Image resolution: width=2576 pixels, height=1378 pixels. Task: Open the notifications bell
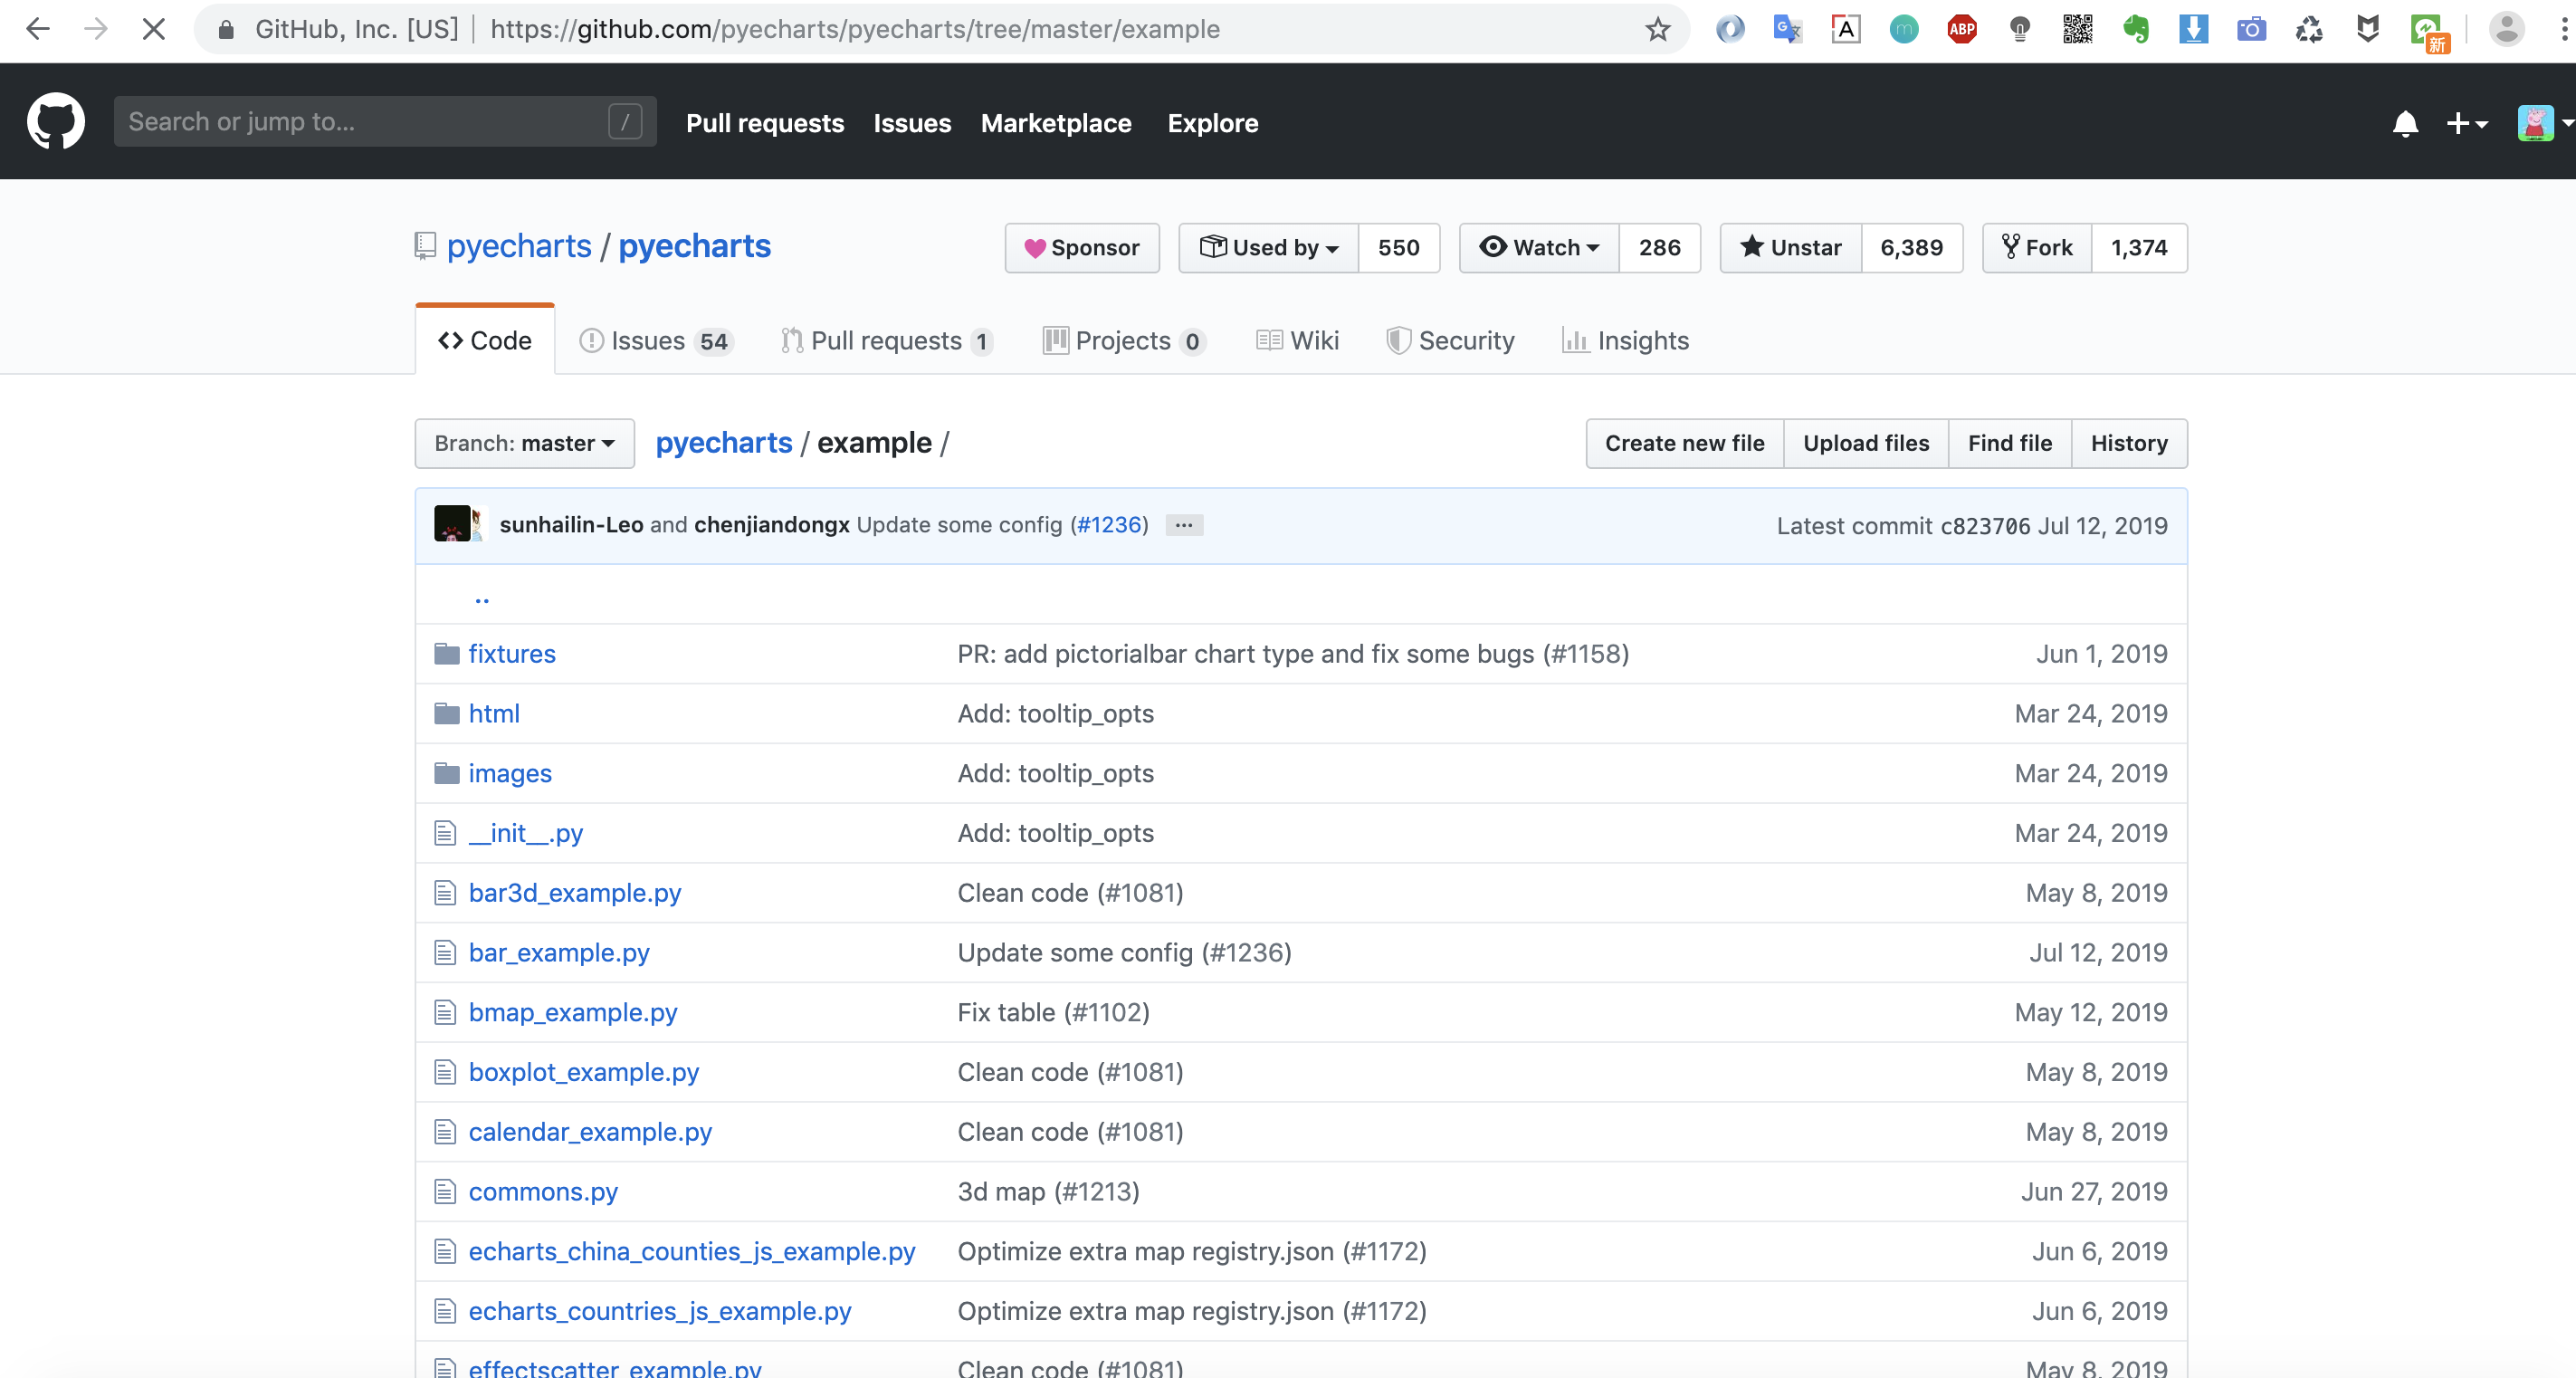coord(2405,123)
